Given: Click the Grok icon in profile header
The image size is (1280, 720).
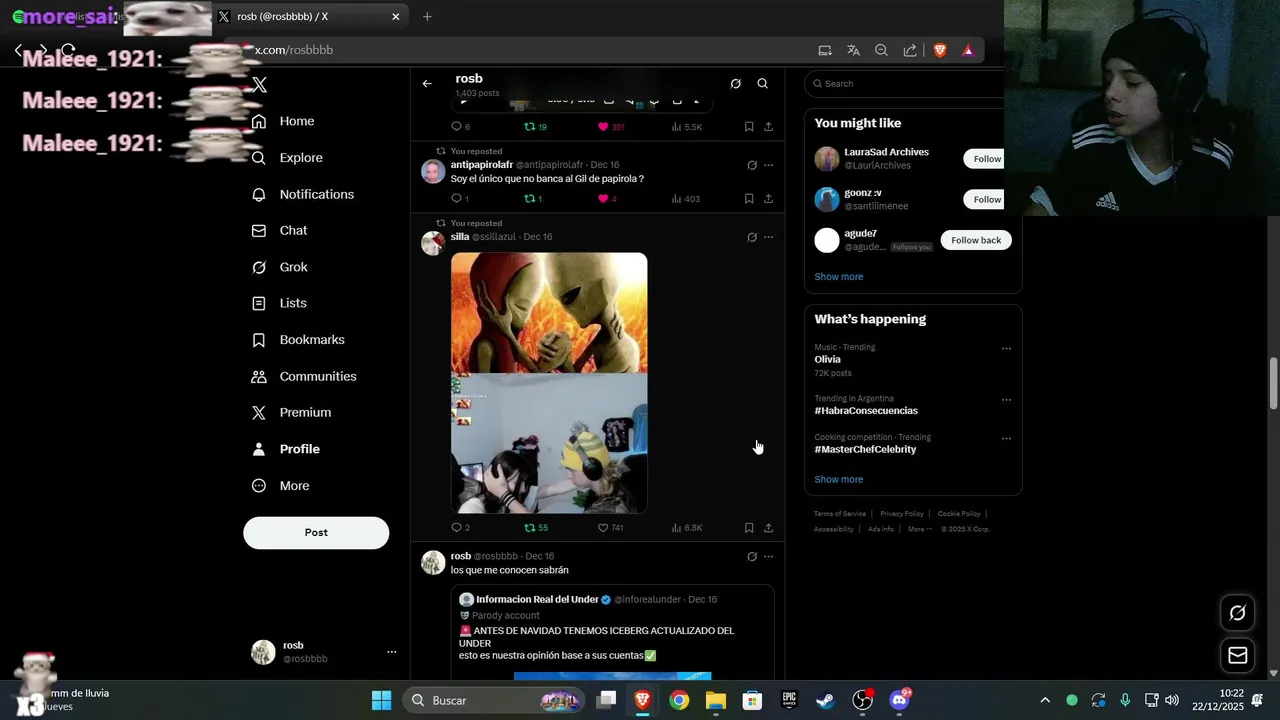Looking at the screenshot, I should click(736, 84).
